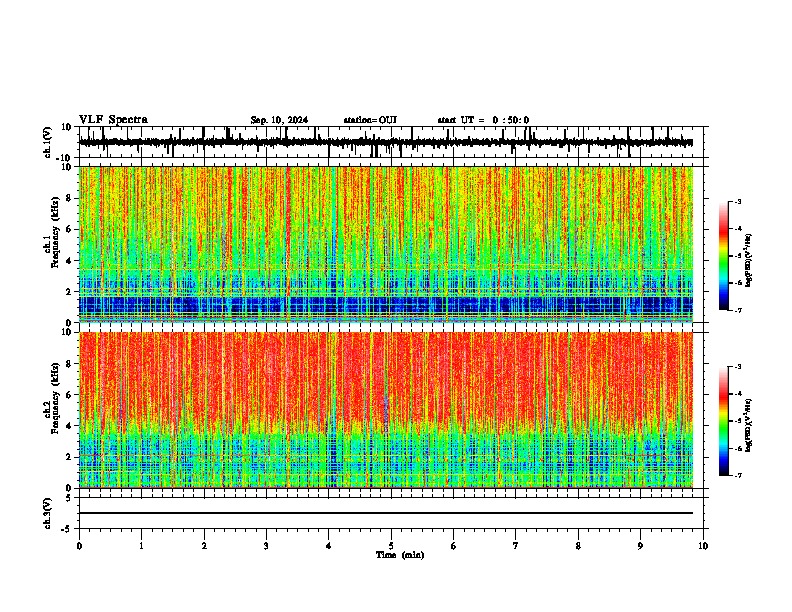Click the ch.1 spectrogram plot
Screen dimensions: 792x612
(x=386, y=244)
